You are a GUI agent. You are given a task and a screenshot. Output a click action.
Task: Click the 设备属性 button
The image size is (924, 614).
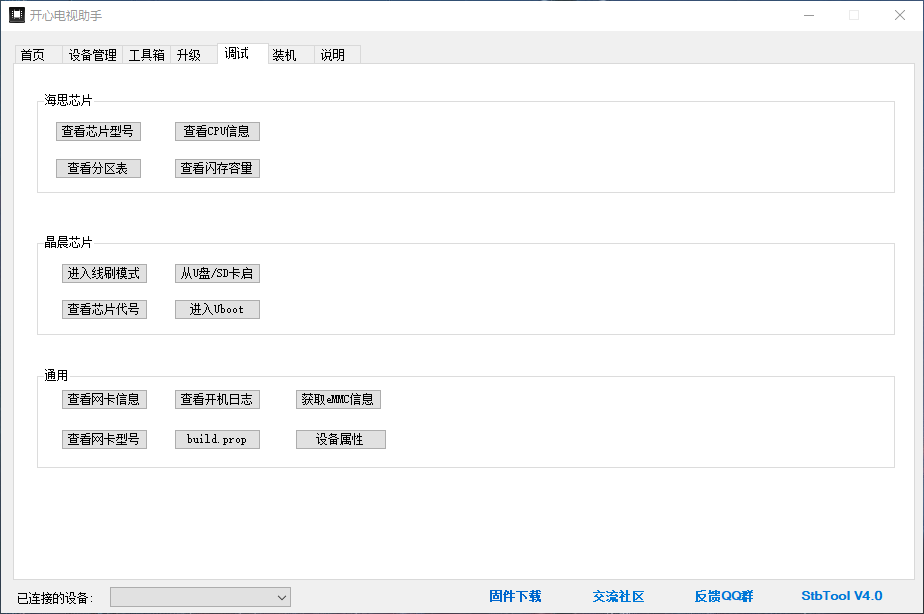(340, 440)
